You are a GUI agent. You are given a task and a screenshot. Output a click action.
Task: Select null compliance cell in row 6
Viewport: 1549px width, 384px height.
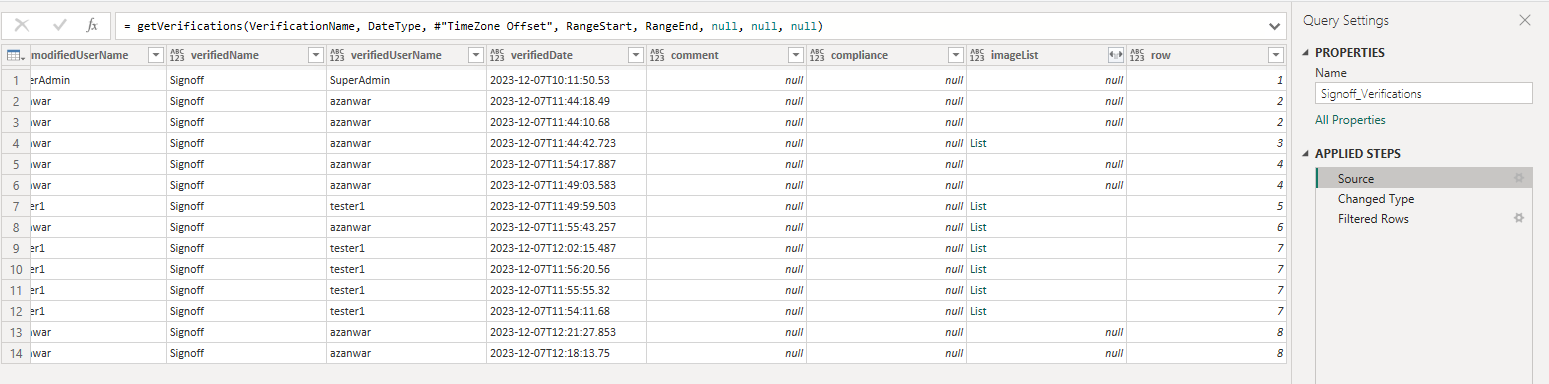[886, 185]
